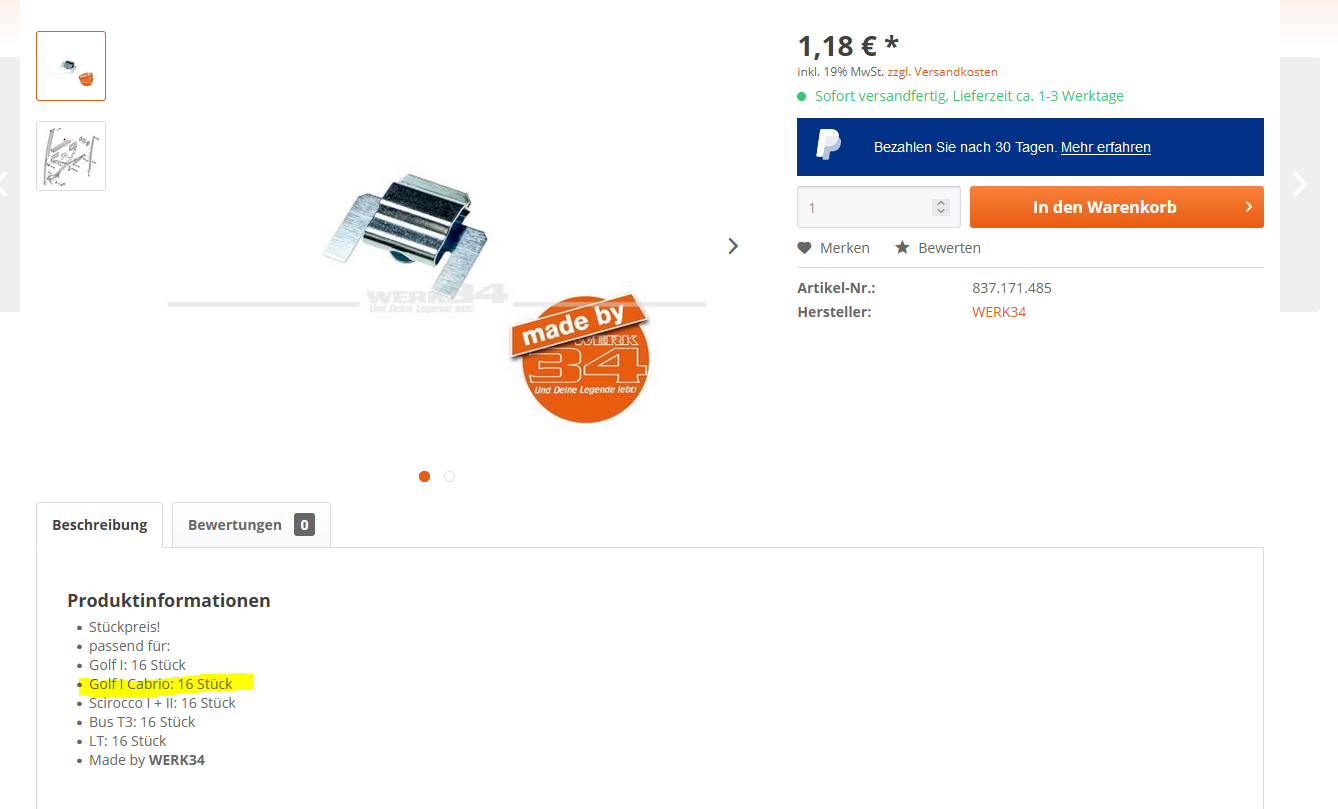
Task: Click the quantity input field
Action: [x=865, y=207]
